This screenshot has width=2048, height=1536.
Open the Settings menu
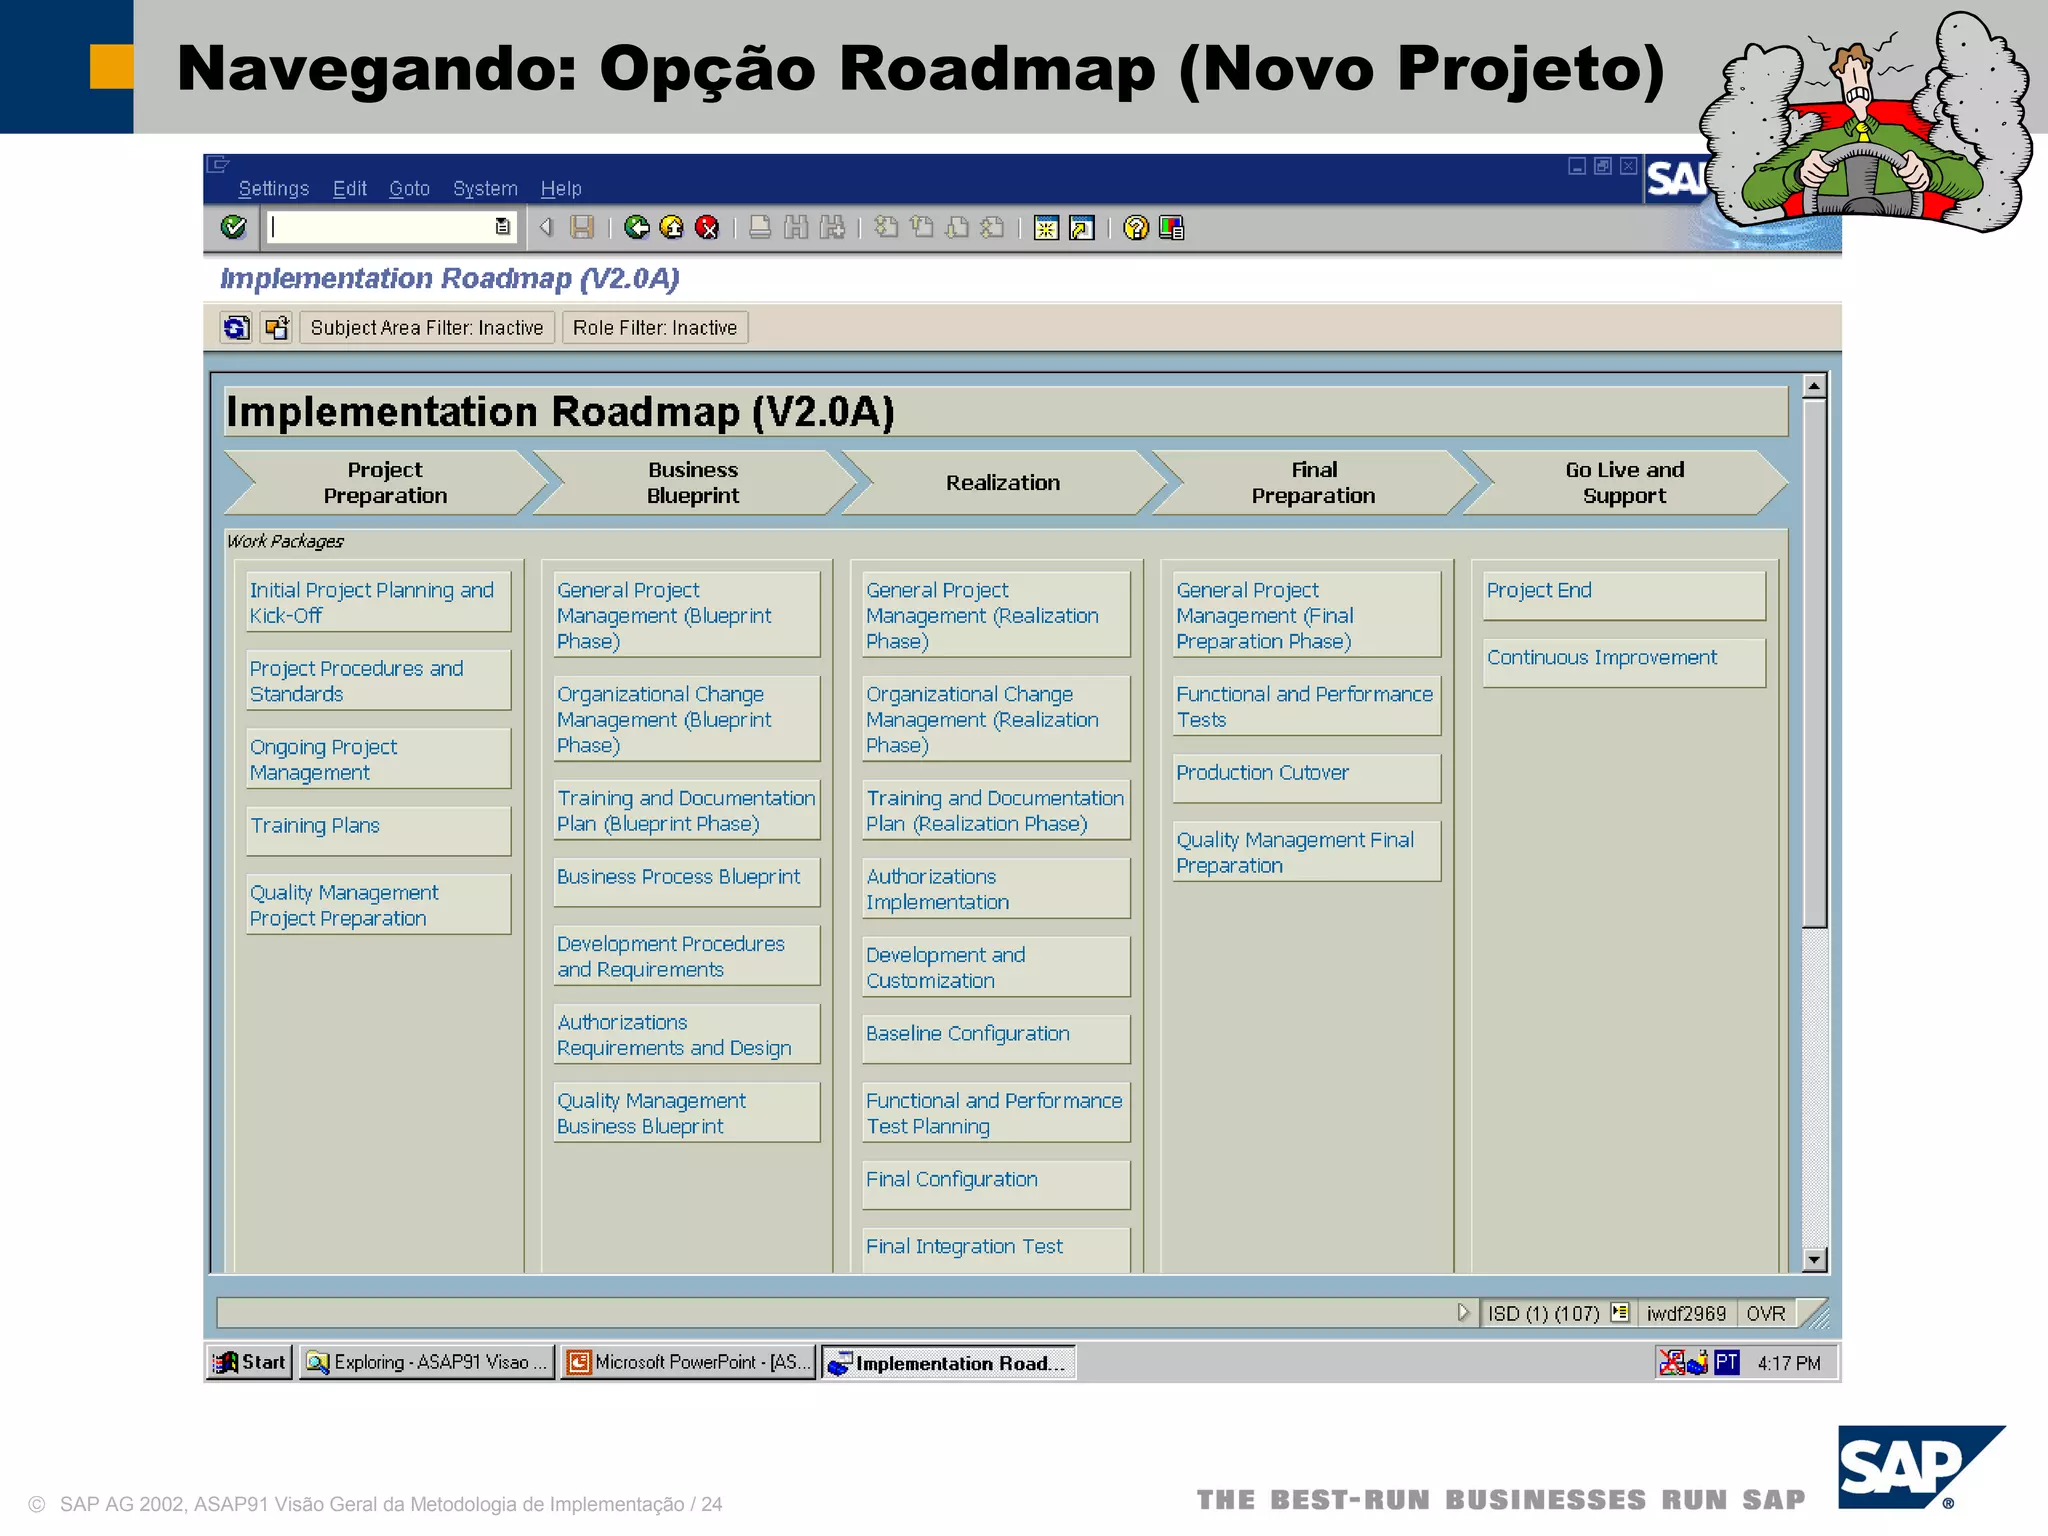click(274, 188)
